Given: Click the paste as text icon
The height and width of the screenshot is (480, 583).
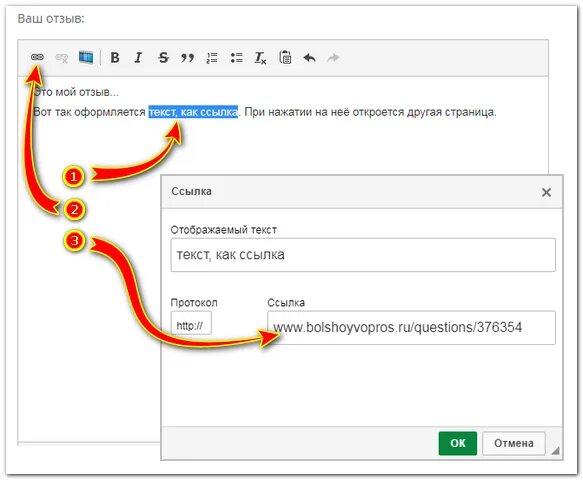Looking at the screenshot, I should [285, 57].
